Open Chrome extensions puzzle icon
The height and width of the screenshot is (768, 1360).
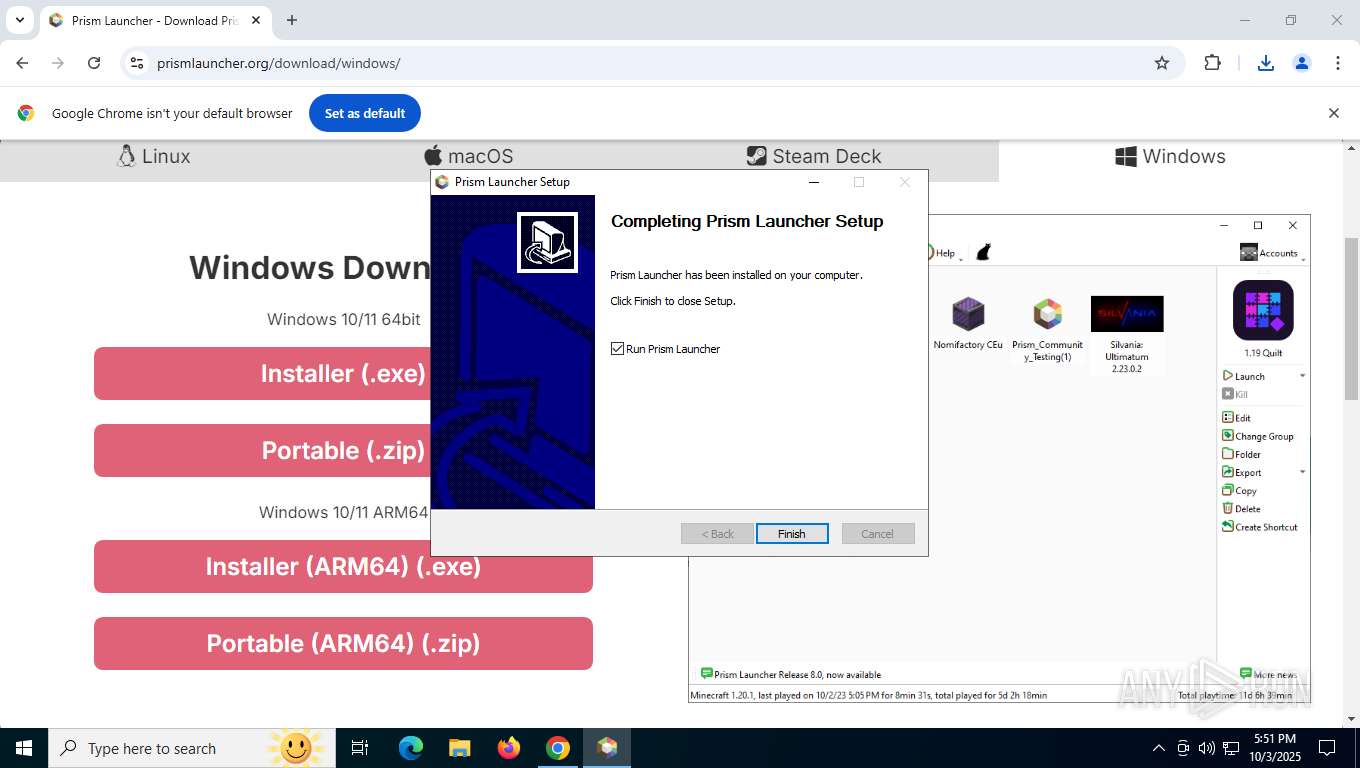(1212, 63)
